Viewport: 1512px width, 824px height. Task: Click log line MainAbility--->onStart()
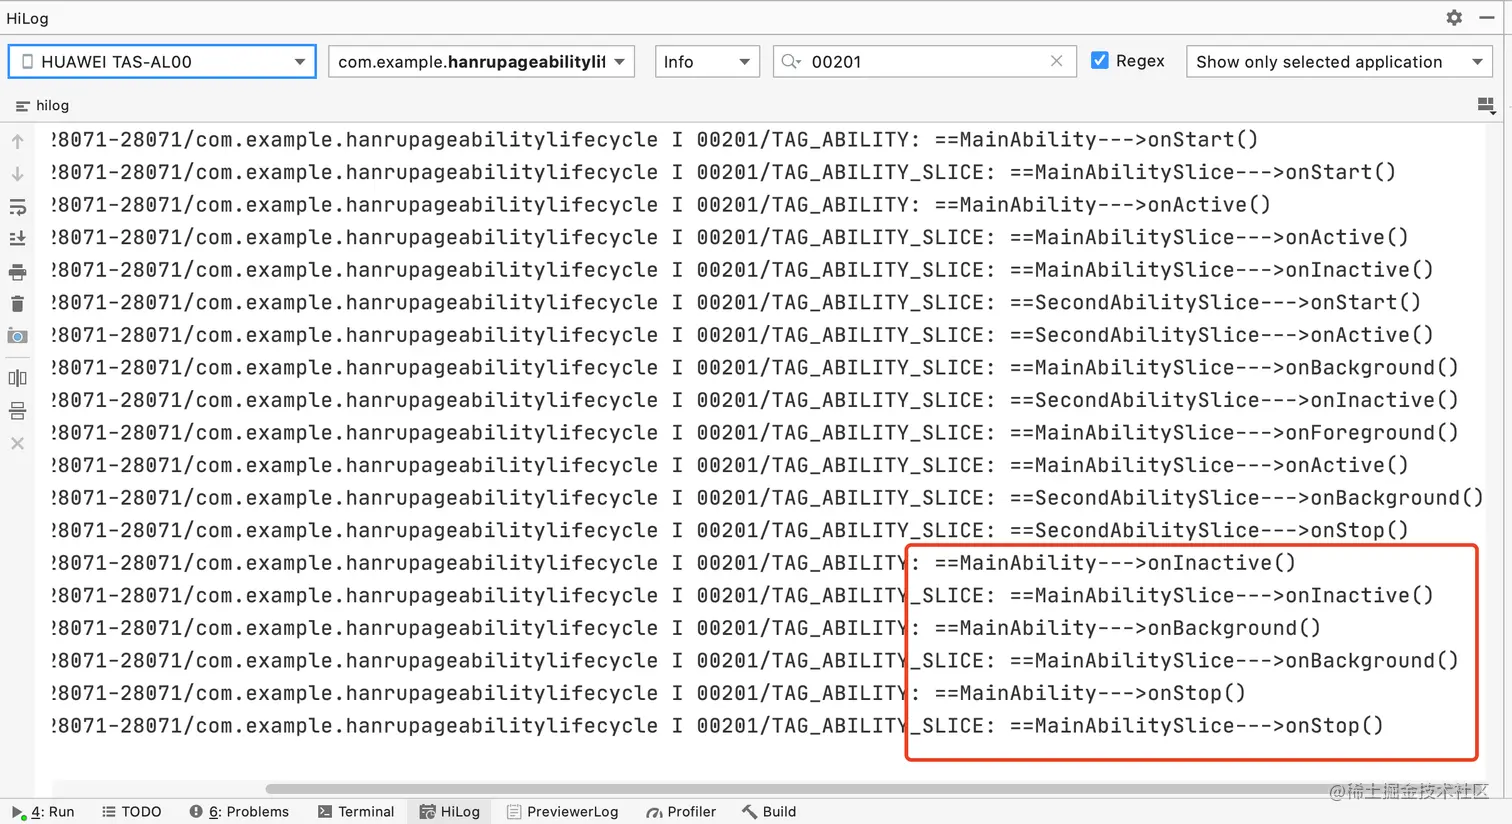[655, 140]
